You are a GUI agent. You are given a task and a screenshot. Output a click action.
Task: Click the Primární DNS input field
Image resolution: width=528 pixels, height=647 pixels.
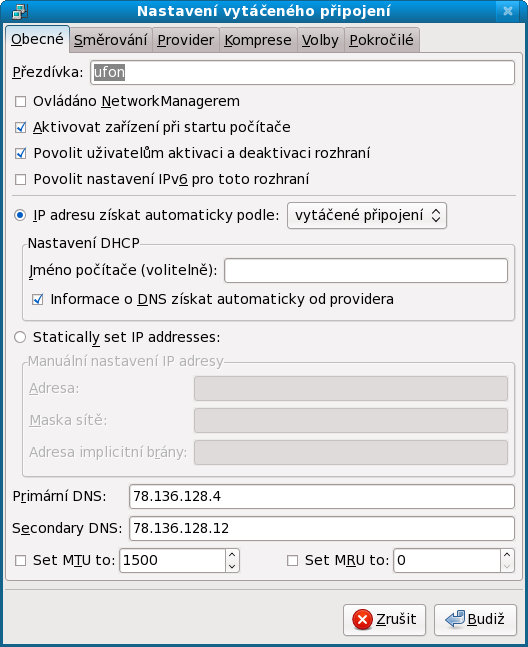pyautogui.click(x=322, y=496)
